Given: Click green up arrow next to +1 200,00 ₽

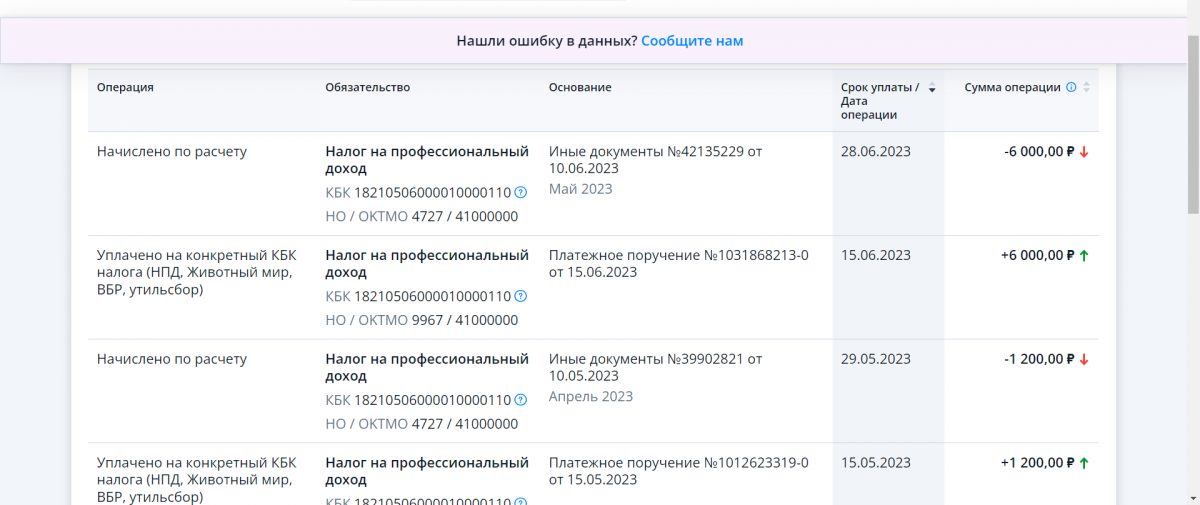Looking at the screenshot, I should pyautogui.click(x=1084, y=464).
